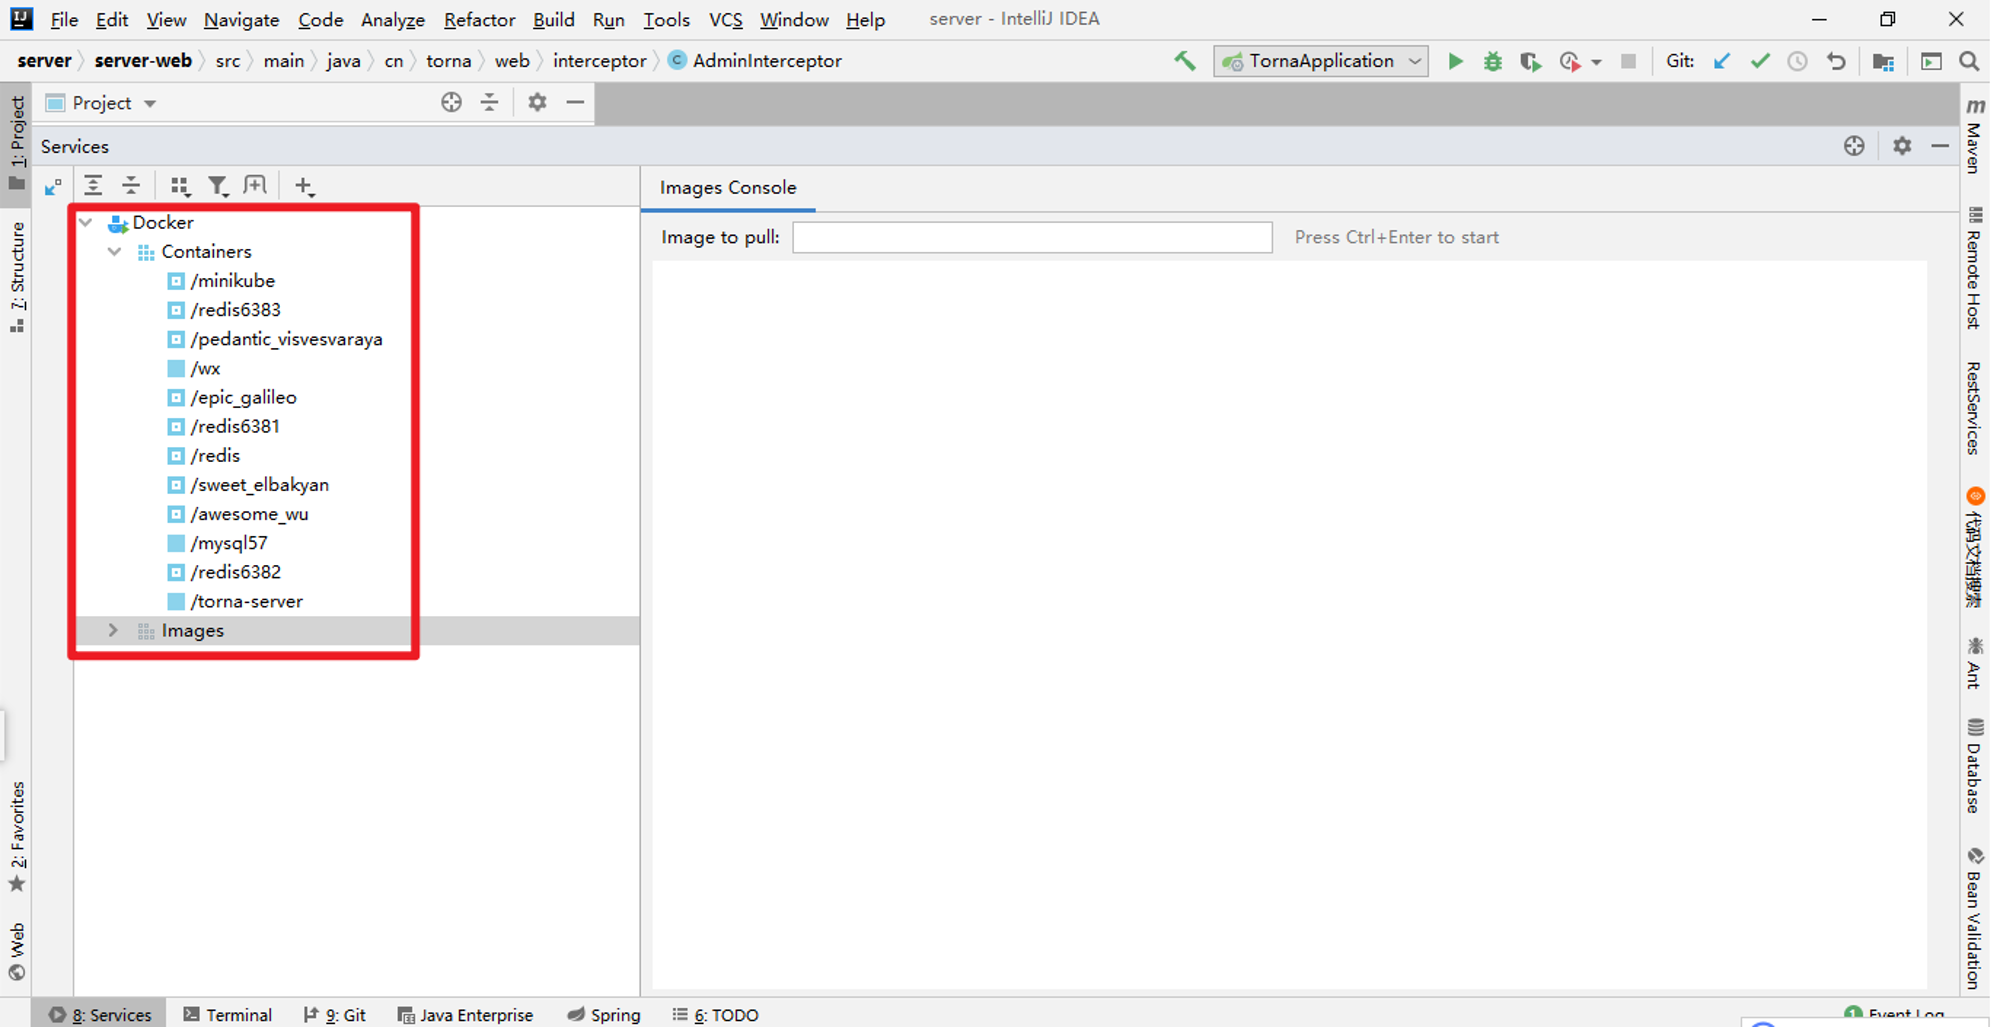Screen dimensions: 2000x1027
Task: Open Project panel settings gear
Action: pyautogui.click(x=537, y=102)
